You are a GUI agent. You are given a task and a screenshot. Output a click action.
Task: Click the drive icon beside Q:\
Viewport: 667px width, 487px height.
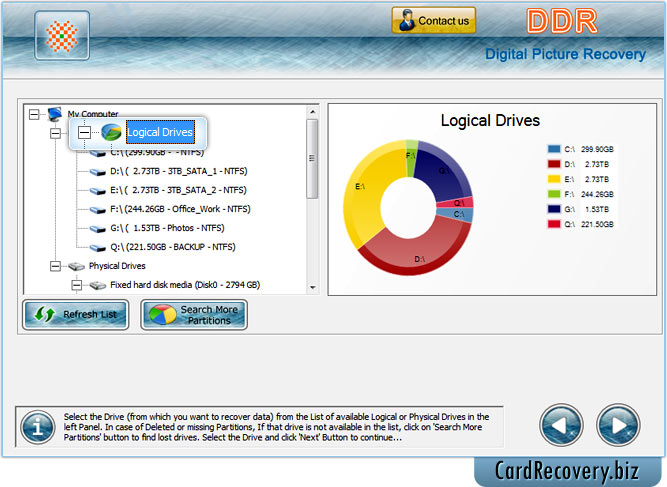[x=97, y=248]
